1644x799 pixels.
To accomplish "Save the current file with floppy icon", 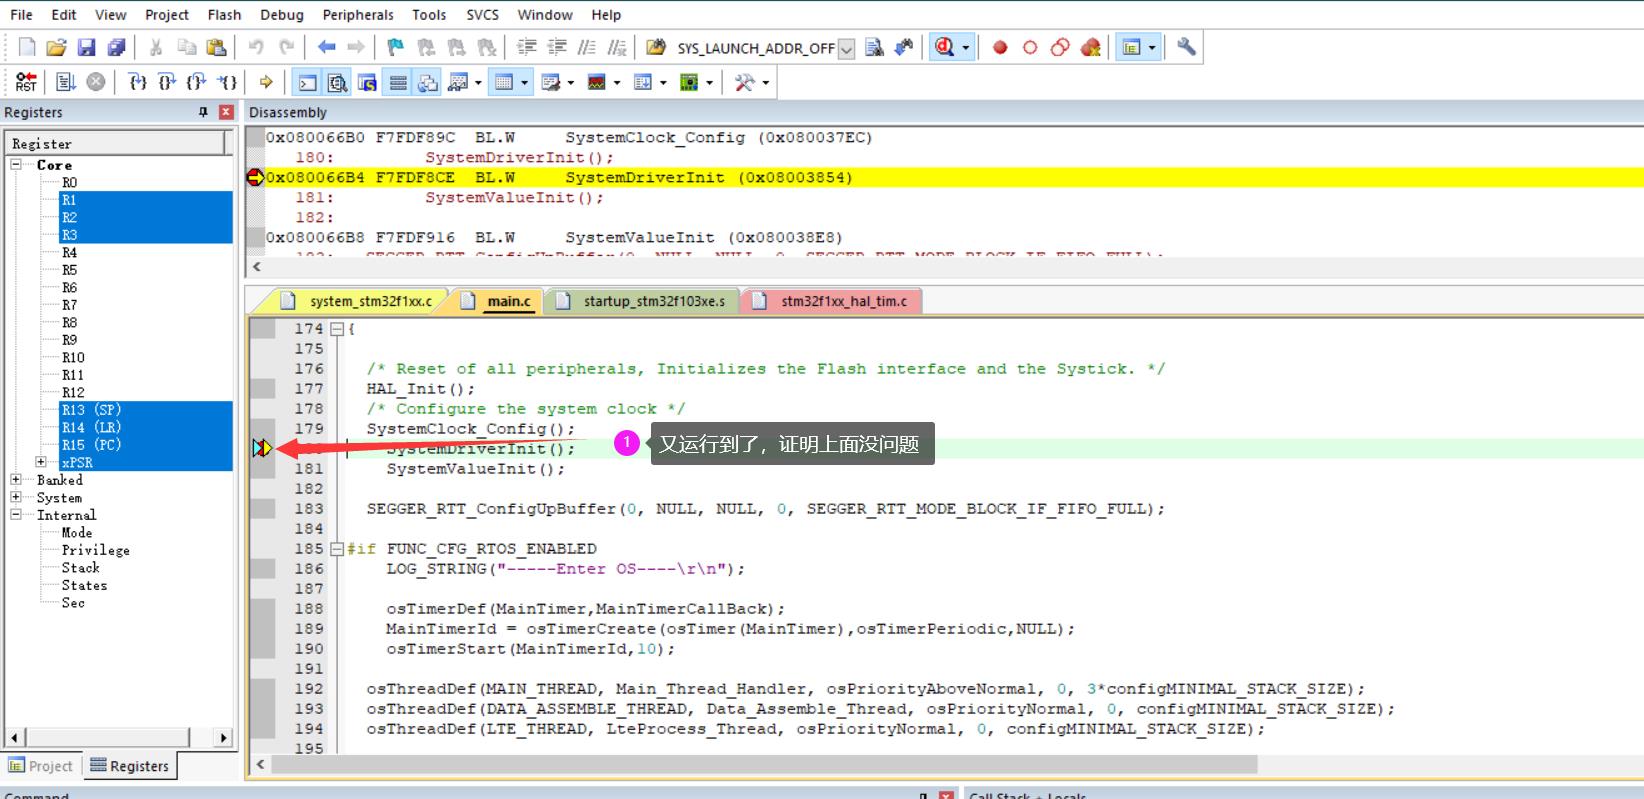I will point(86,47).
